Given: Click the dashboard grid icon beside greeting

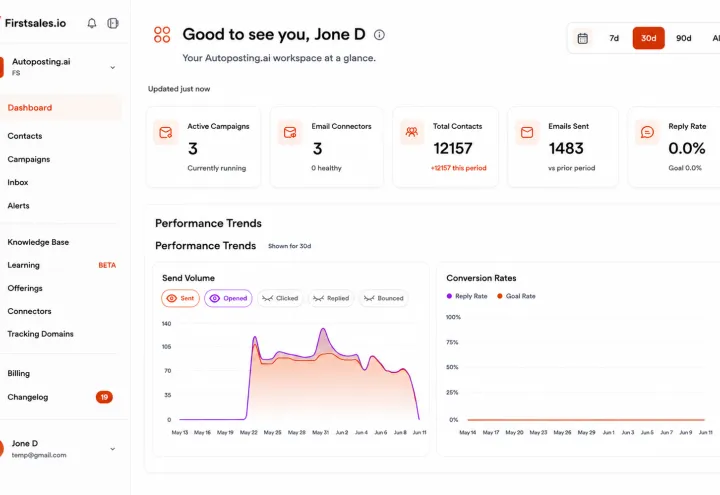Looking at the screenshot, I should (162, 34).
